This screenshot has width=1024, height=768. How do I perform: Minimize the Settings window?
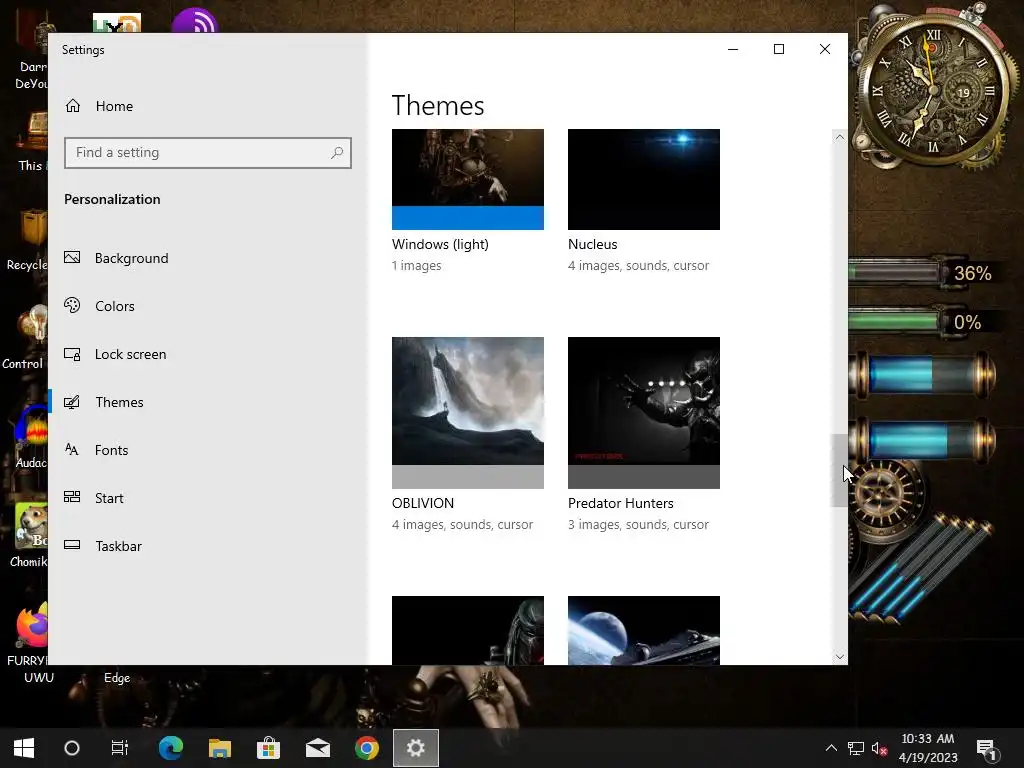click(733, 49)
